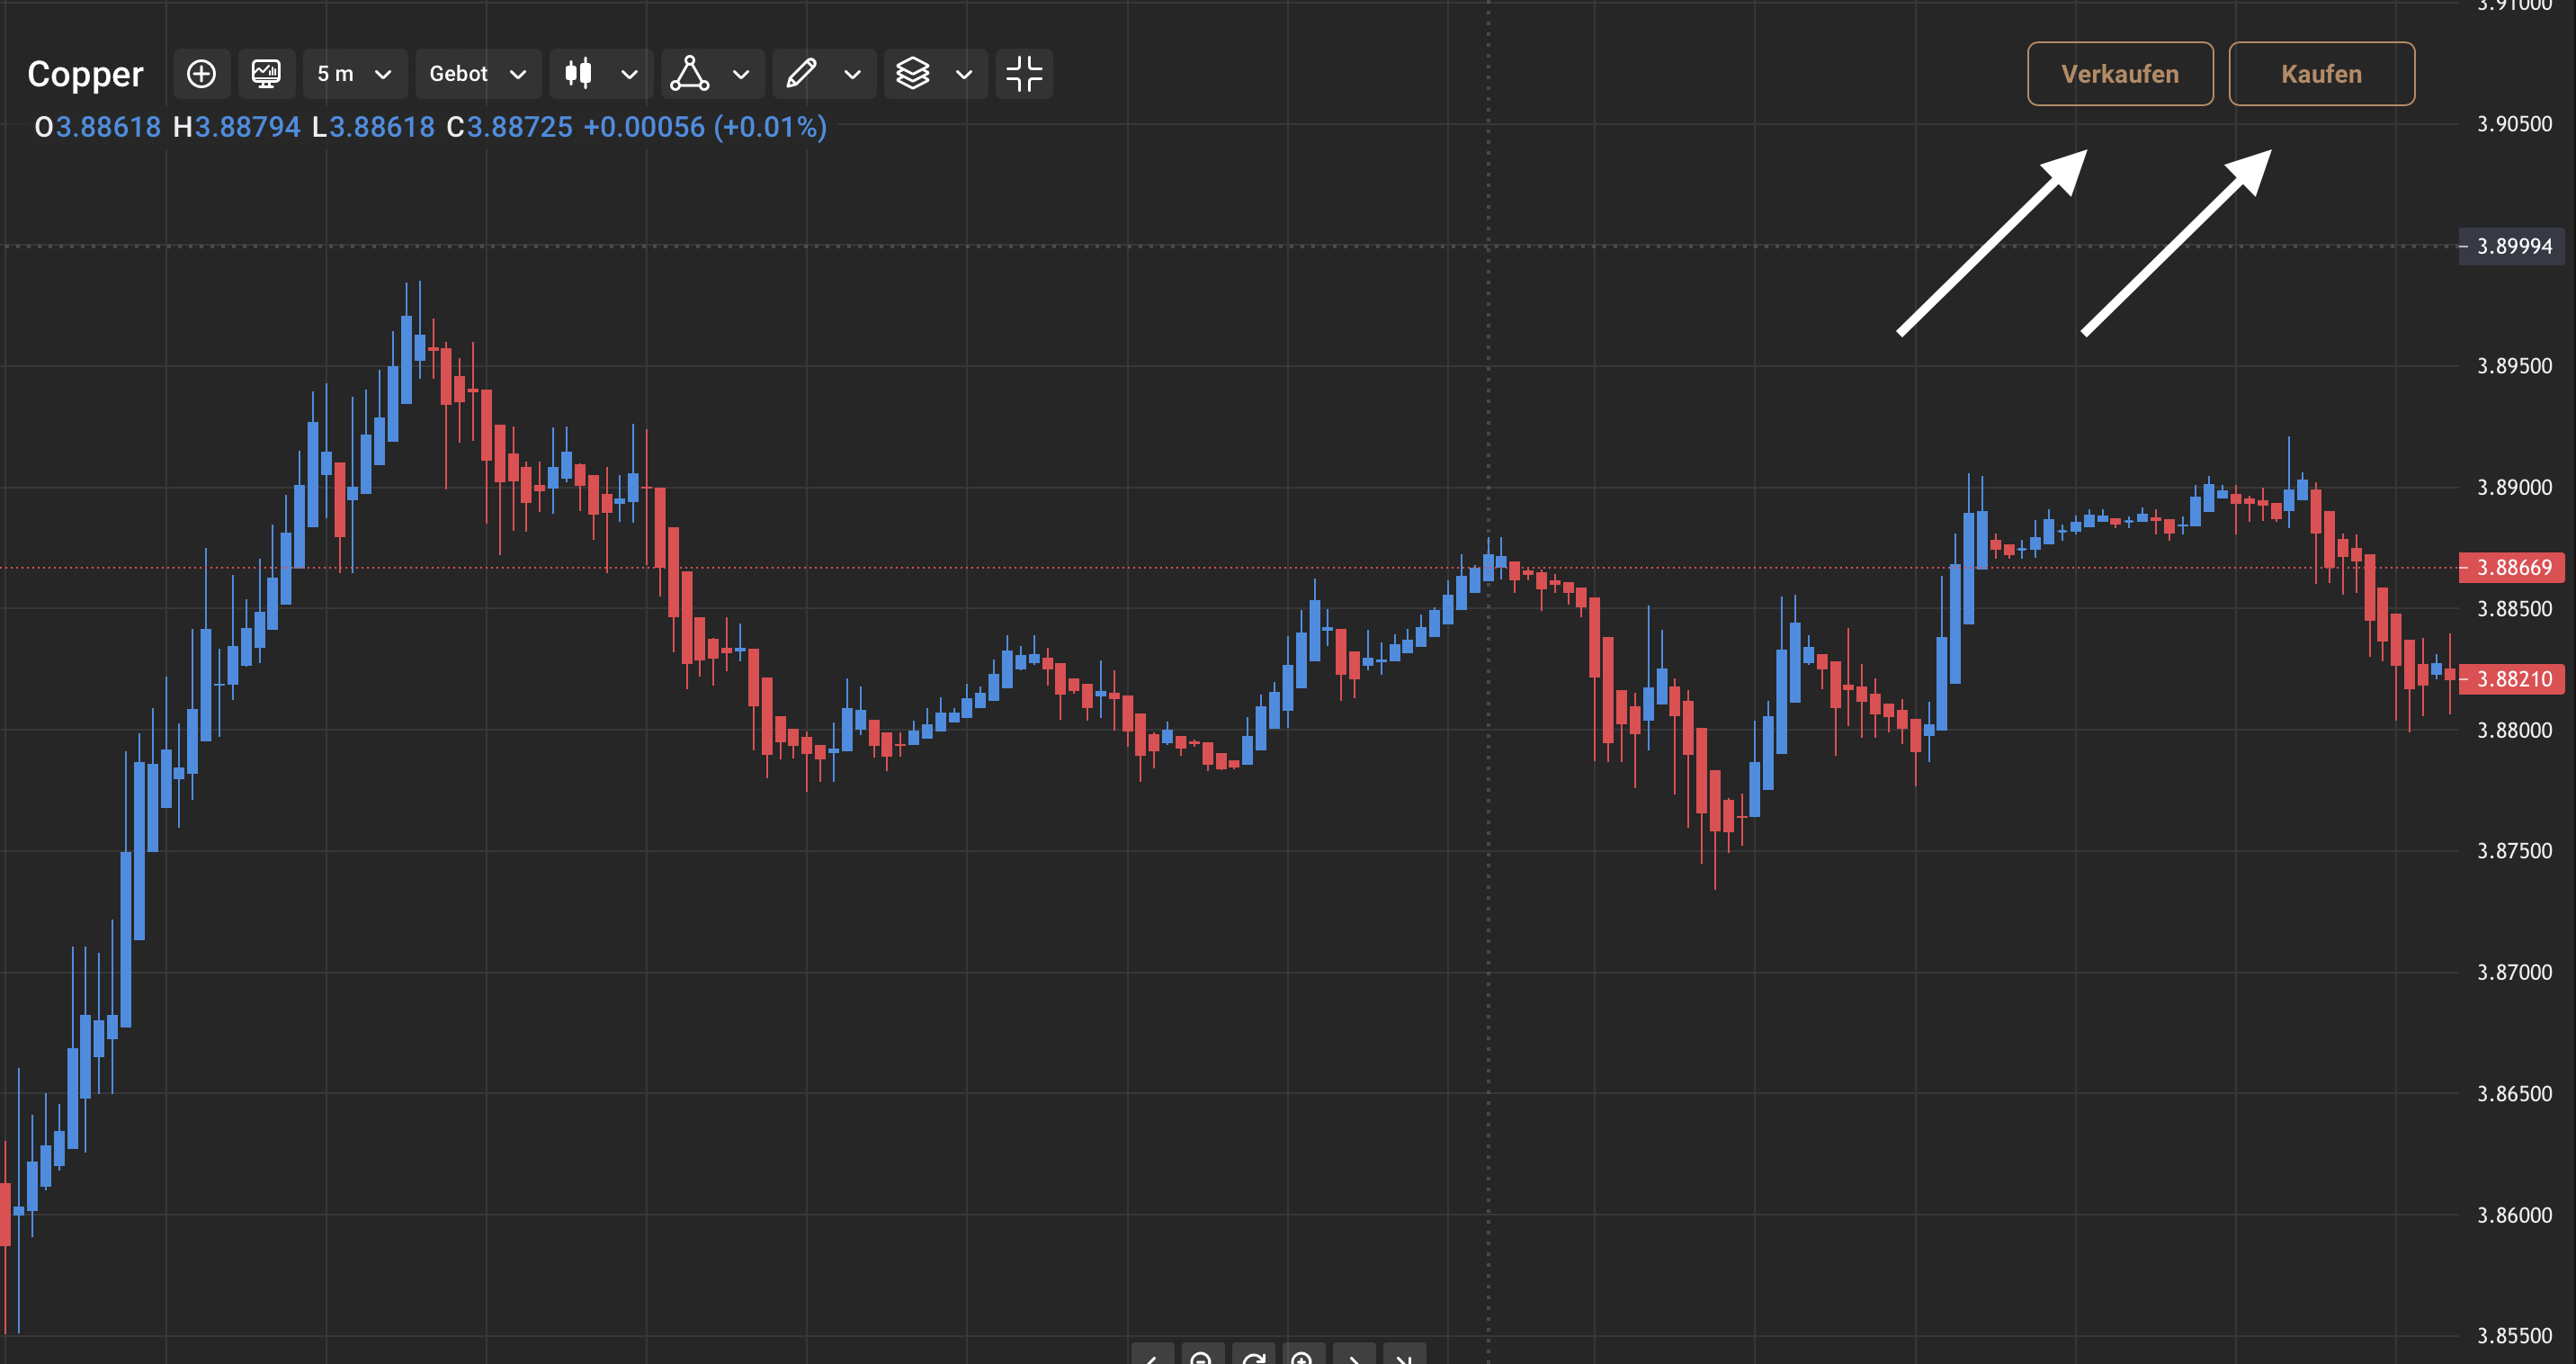
Task: Select the pencil drawing tool icon
Action: click(x=801, y=74)
